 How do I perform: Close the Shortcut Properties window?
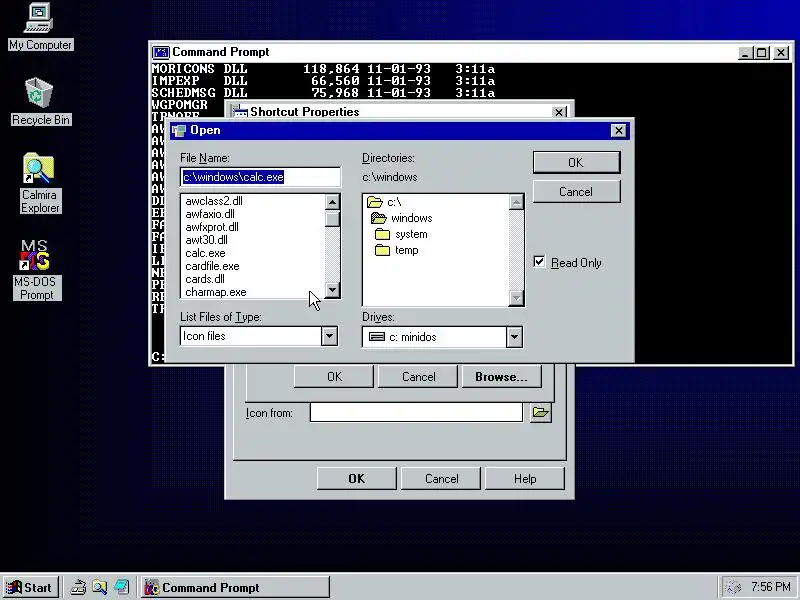click(x=559, y=112)
